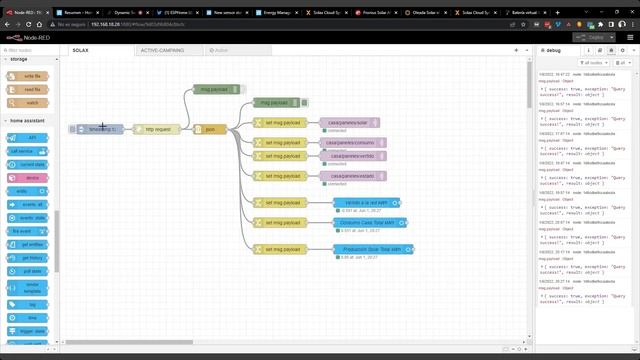The image size is (640, 360).
Task: Trigger the timestamp inject node button
Action: click(73, 129)
